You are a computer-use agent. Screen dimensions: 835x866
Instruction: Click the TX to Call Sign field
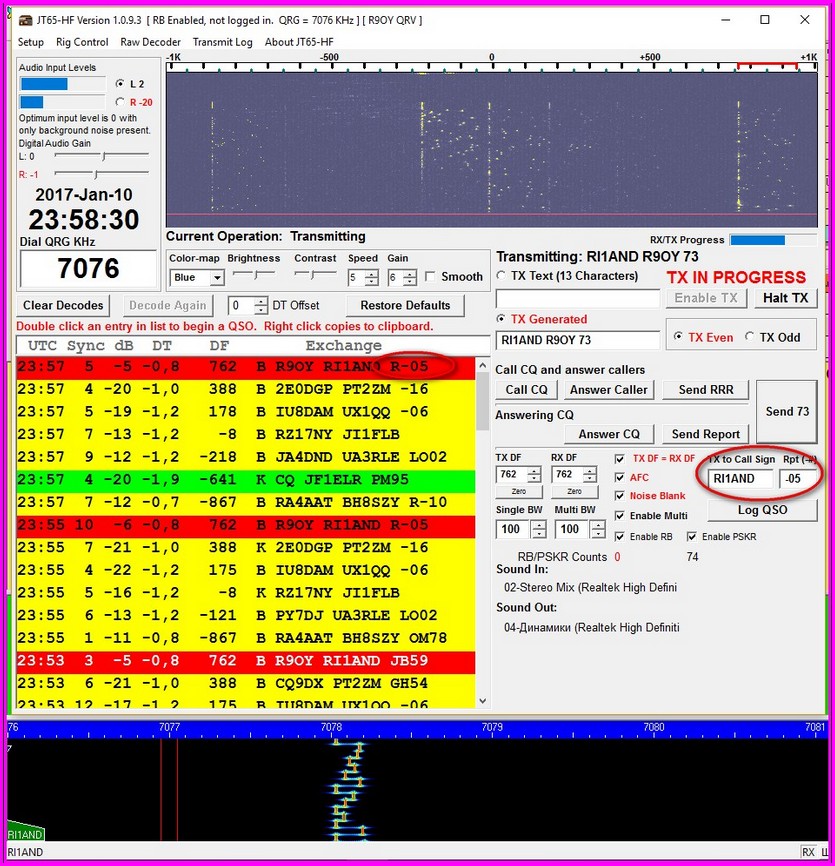[740, 479]
